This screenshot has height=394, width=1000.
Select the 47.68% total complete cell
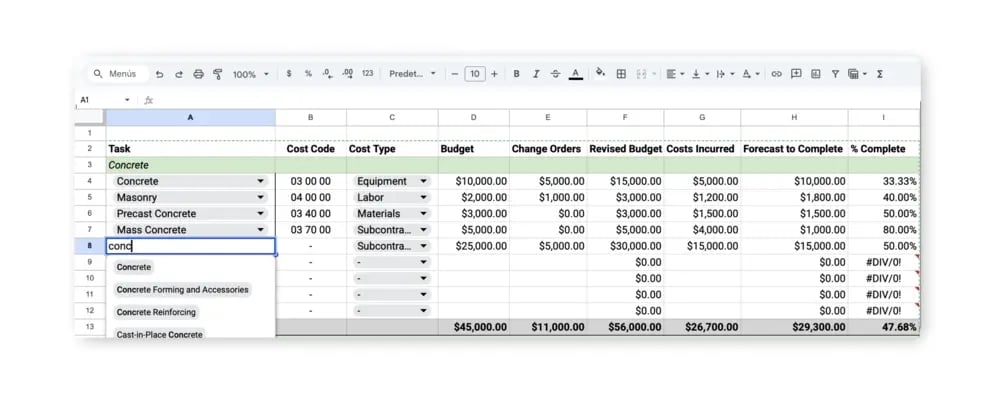click(884, 327)
